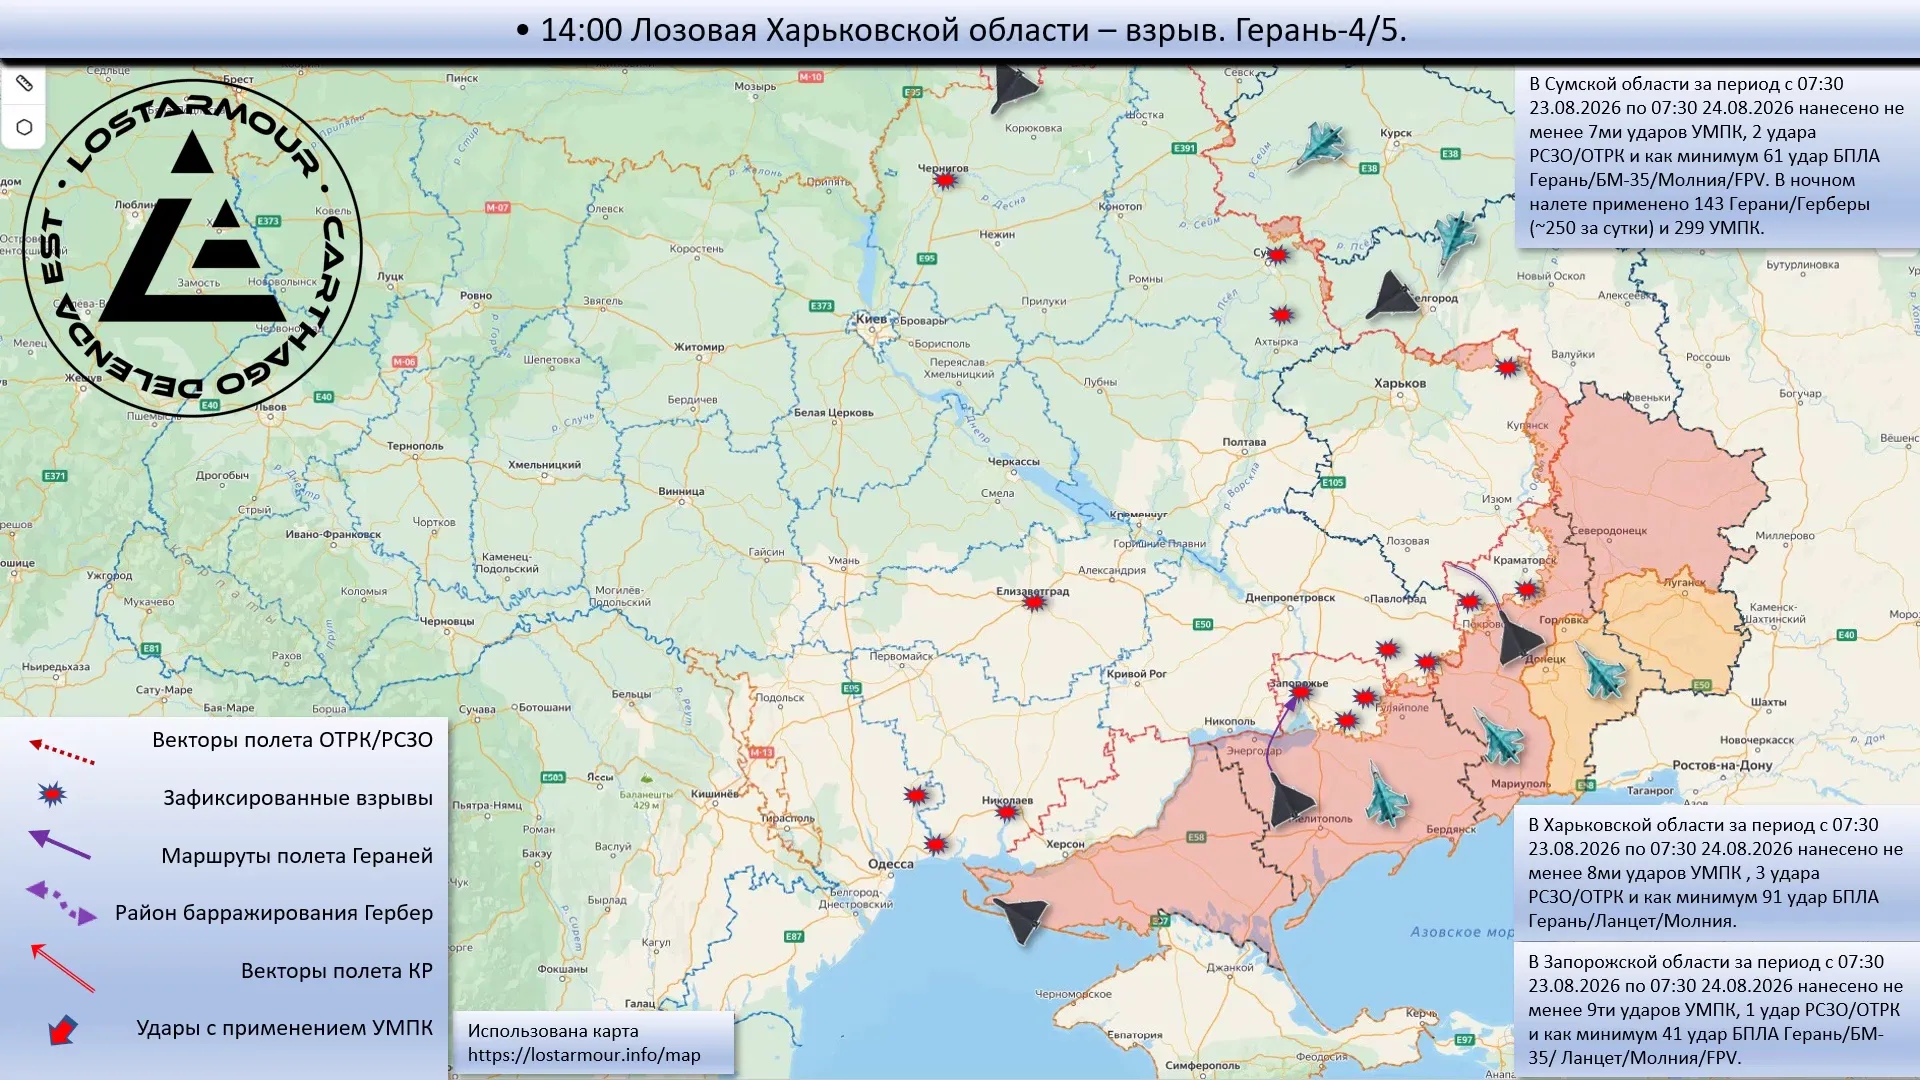Click the dotted purple Gerbera loitering arrow legend icon
Viewport: 1920px width, 1080px height.
(62, 903)
